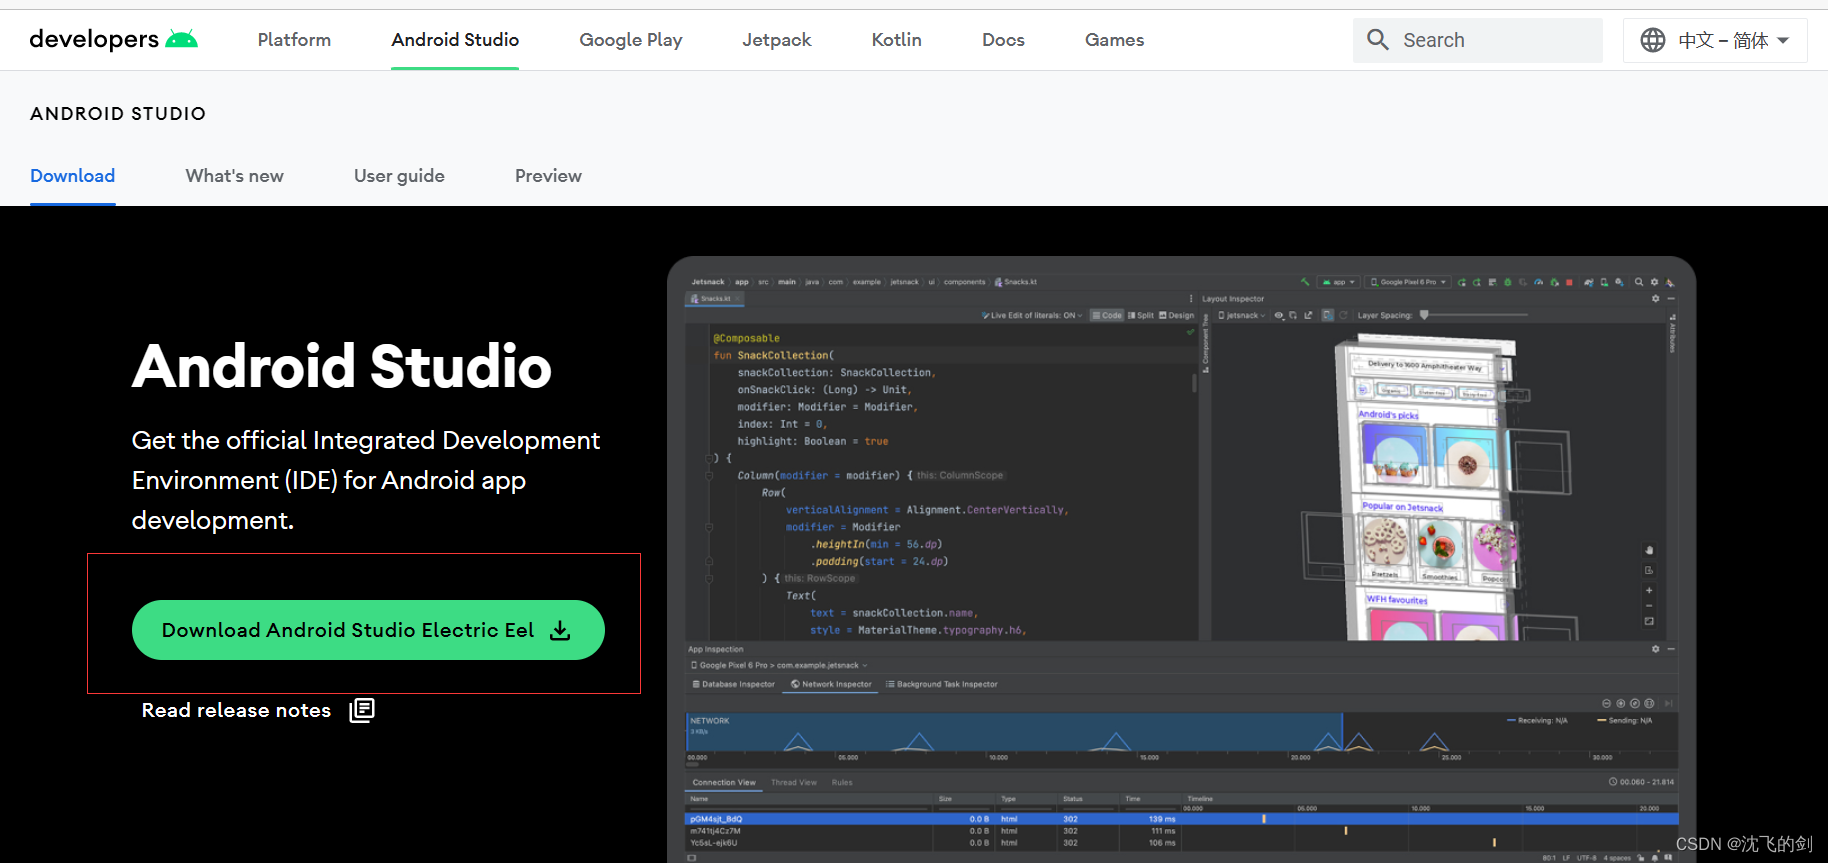Select Split view mode in IDE screenshot
Viewport: 1828px width, 863px height.
point(1141,315)
